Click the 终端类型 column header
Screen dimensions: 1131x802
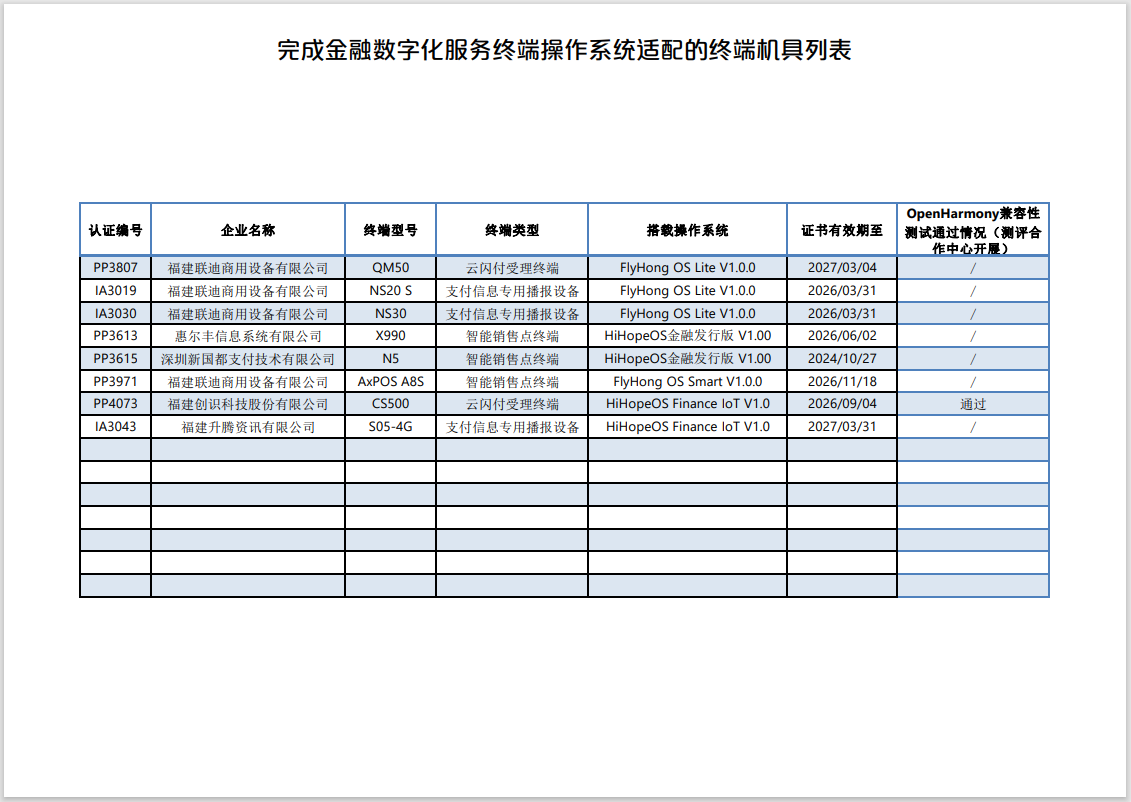click(x=512, y=230)
